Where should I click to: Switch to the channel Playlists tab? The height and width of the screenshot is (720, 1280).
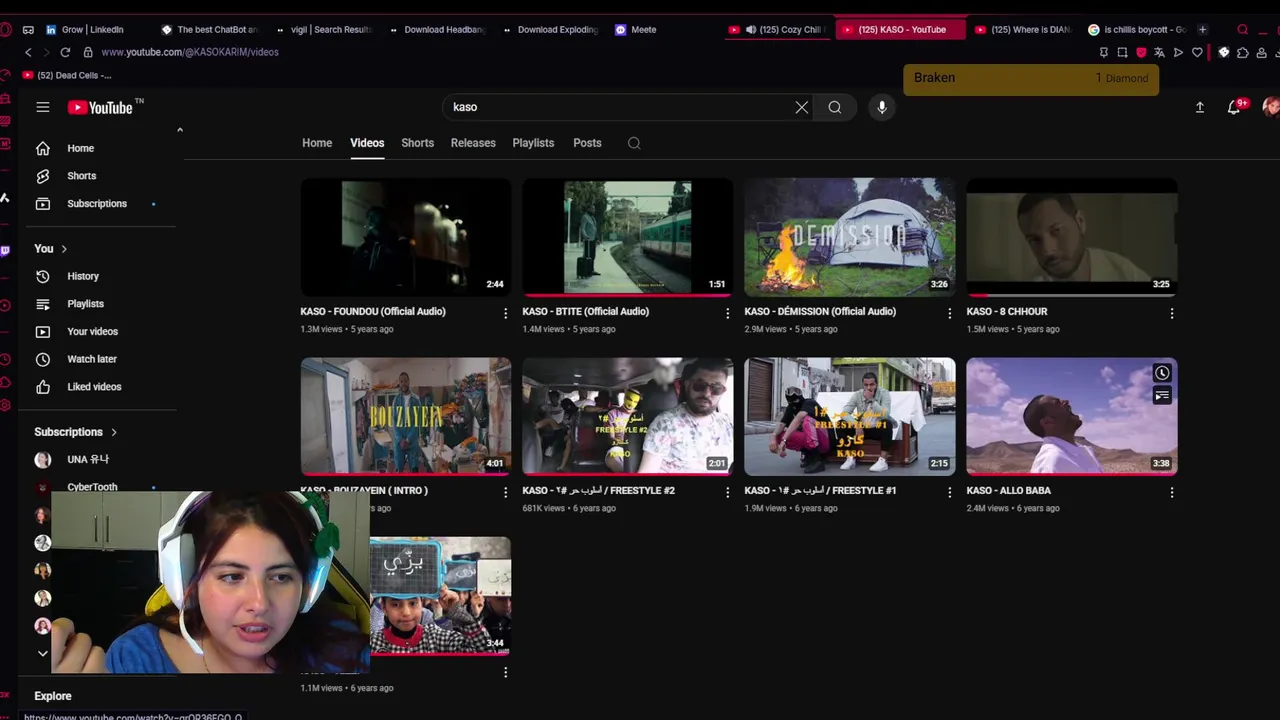[x=533, y=143]
